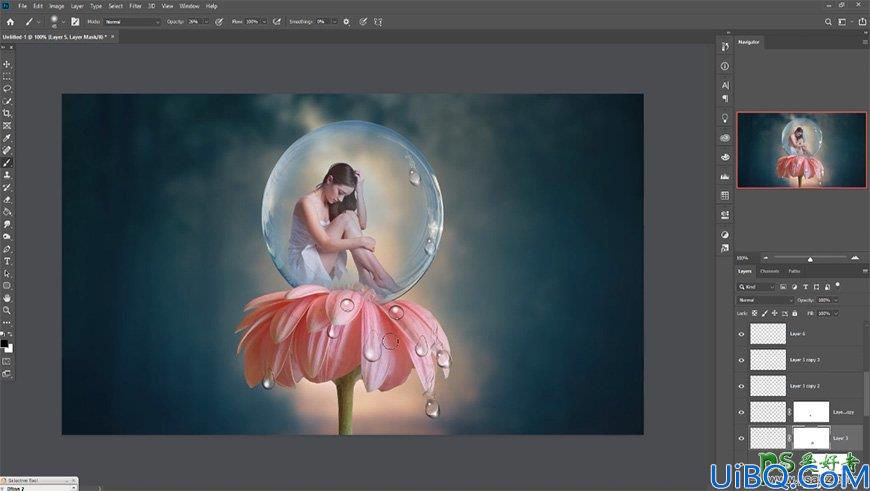This screenshot has height=491, width=870.
Task: Open the brush Mode Normal dropdown
Action: 132,22
